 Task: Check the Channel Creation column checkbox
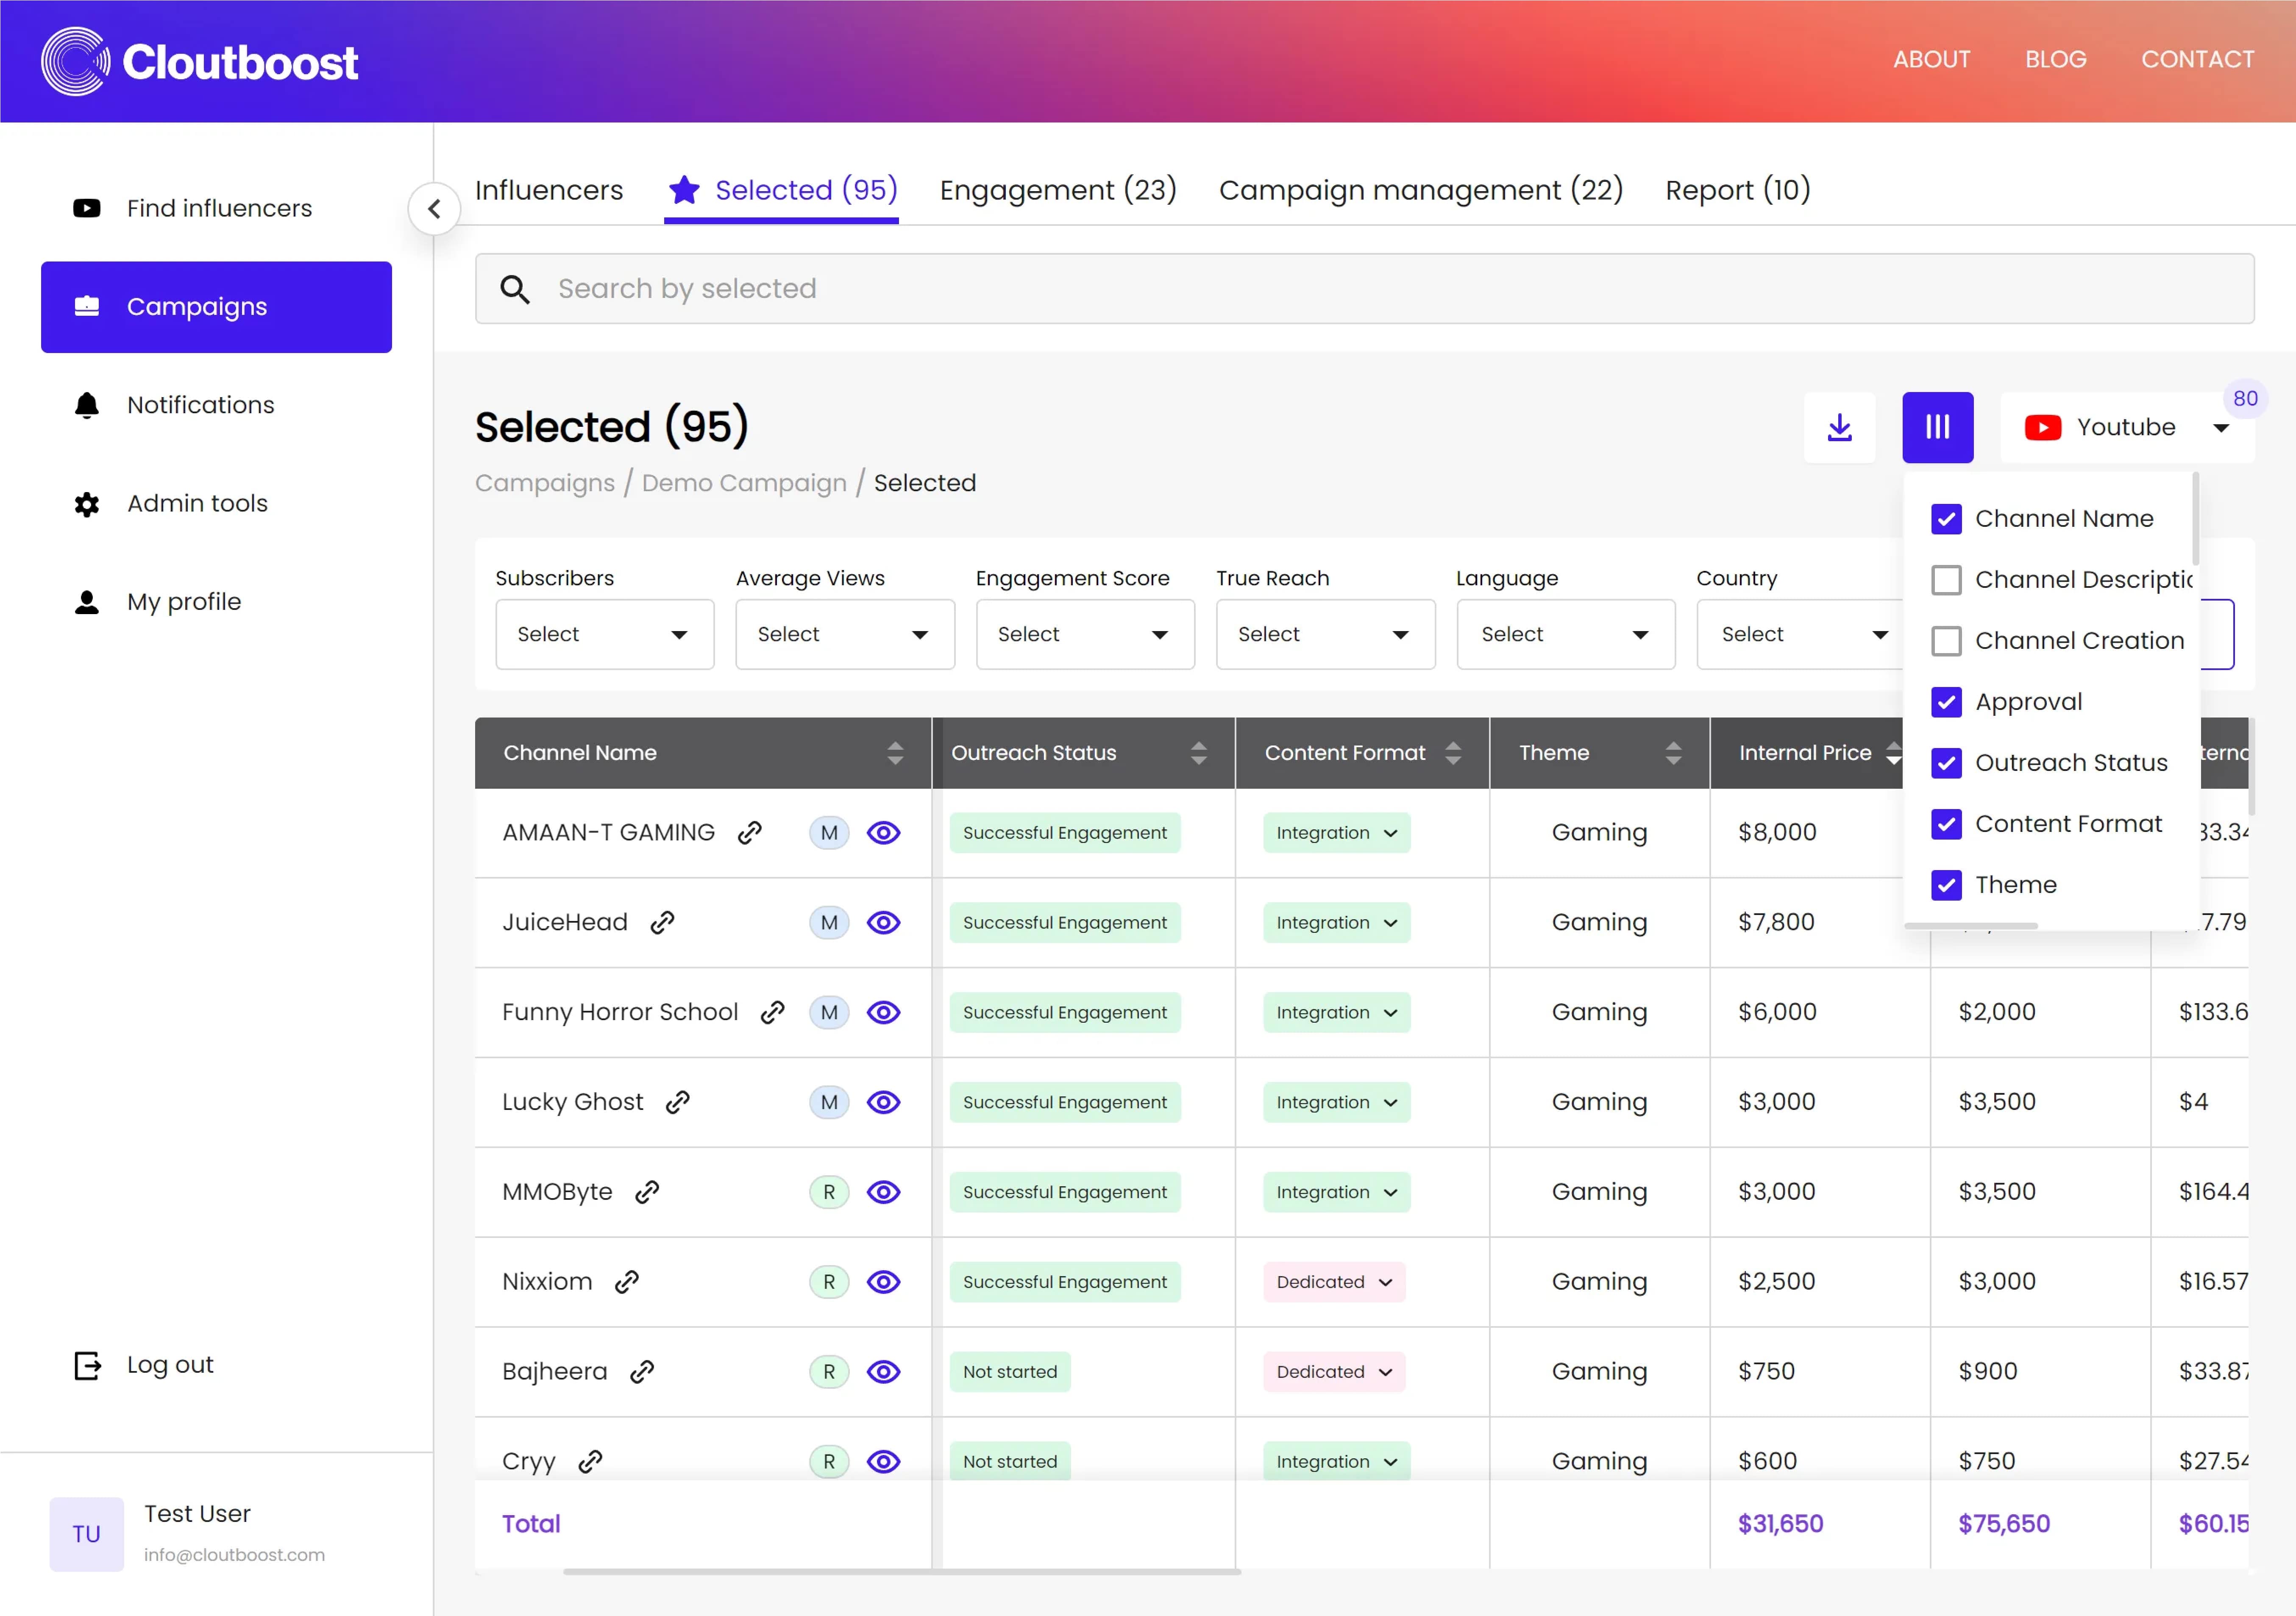(1946, 641)
